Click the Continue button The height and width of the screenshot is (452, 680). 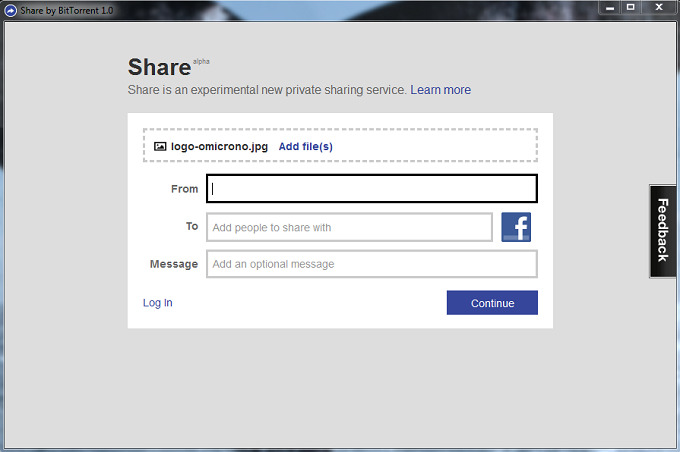tap(492, 303)
